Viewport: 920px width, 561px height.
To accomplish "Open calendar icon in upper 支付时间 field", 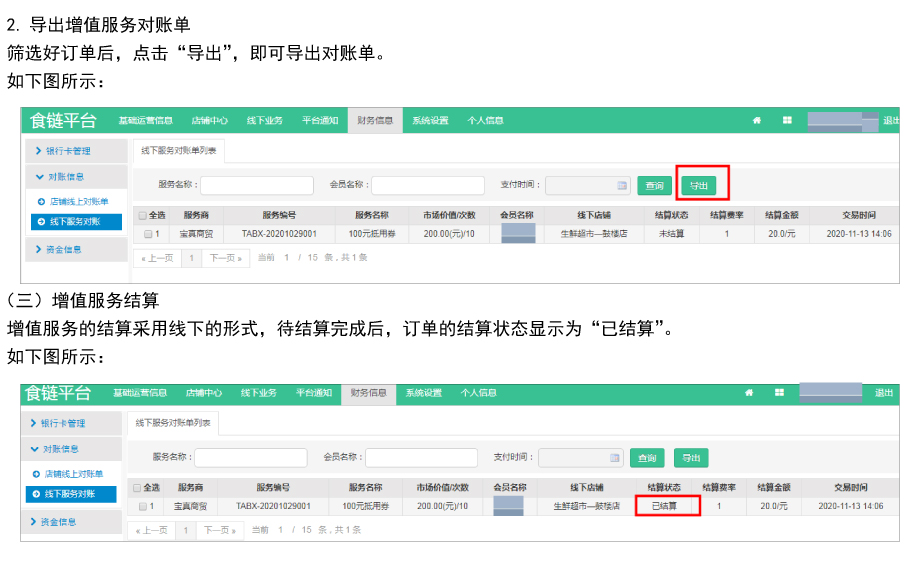I will (621, 185).
